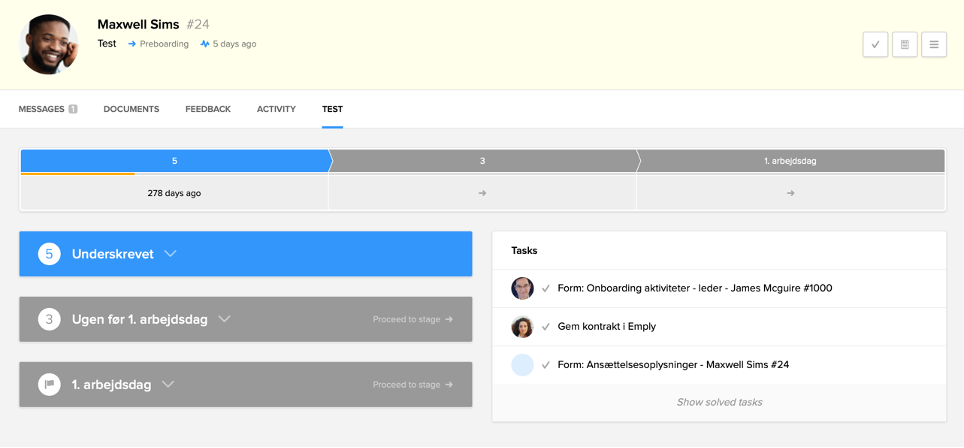Tick the Ansættelsesoplysninger form task
Image resolution: width=964 pixels, height=448 pixels.
[546, 365]
